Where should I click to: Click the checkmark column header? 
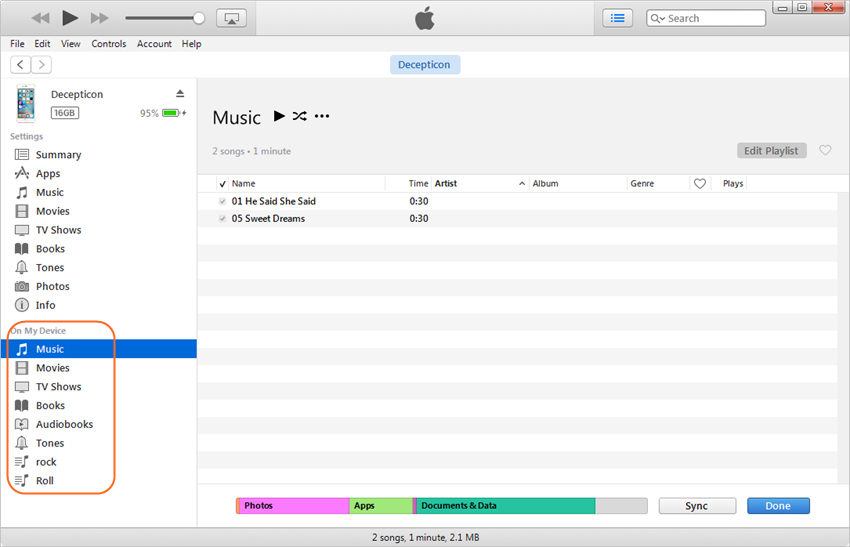coord(222,184)
